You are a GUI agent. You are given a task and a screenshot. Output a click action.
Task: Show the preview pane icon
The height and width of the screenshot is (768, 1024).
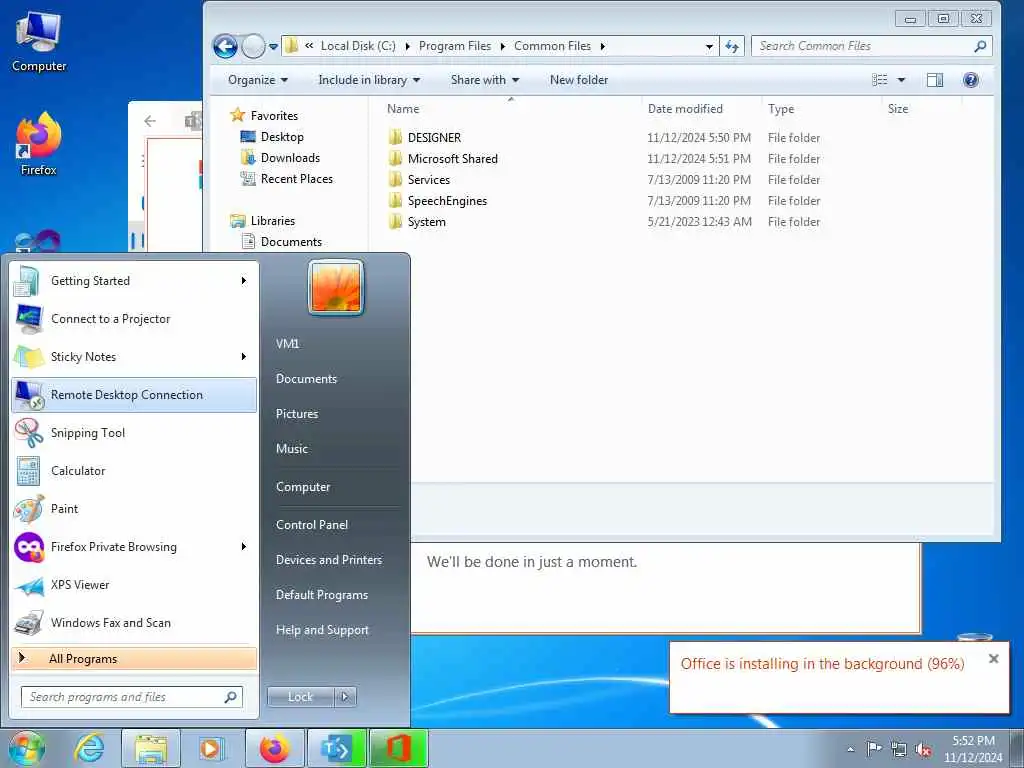click(935, 80)
